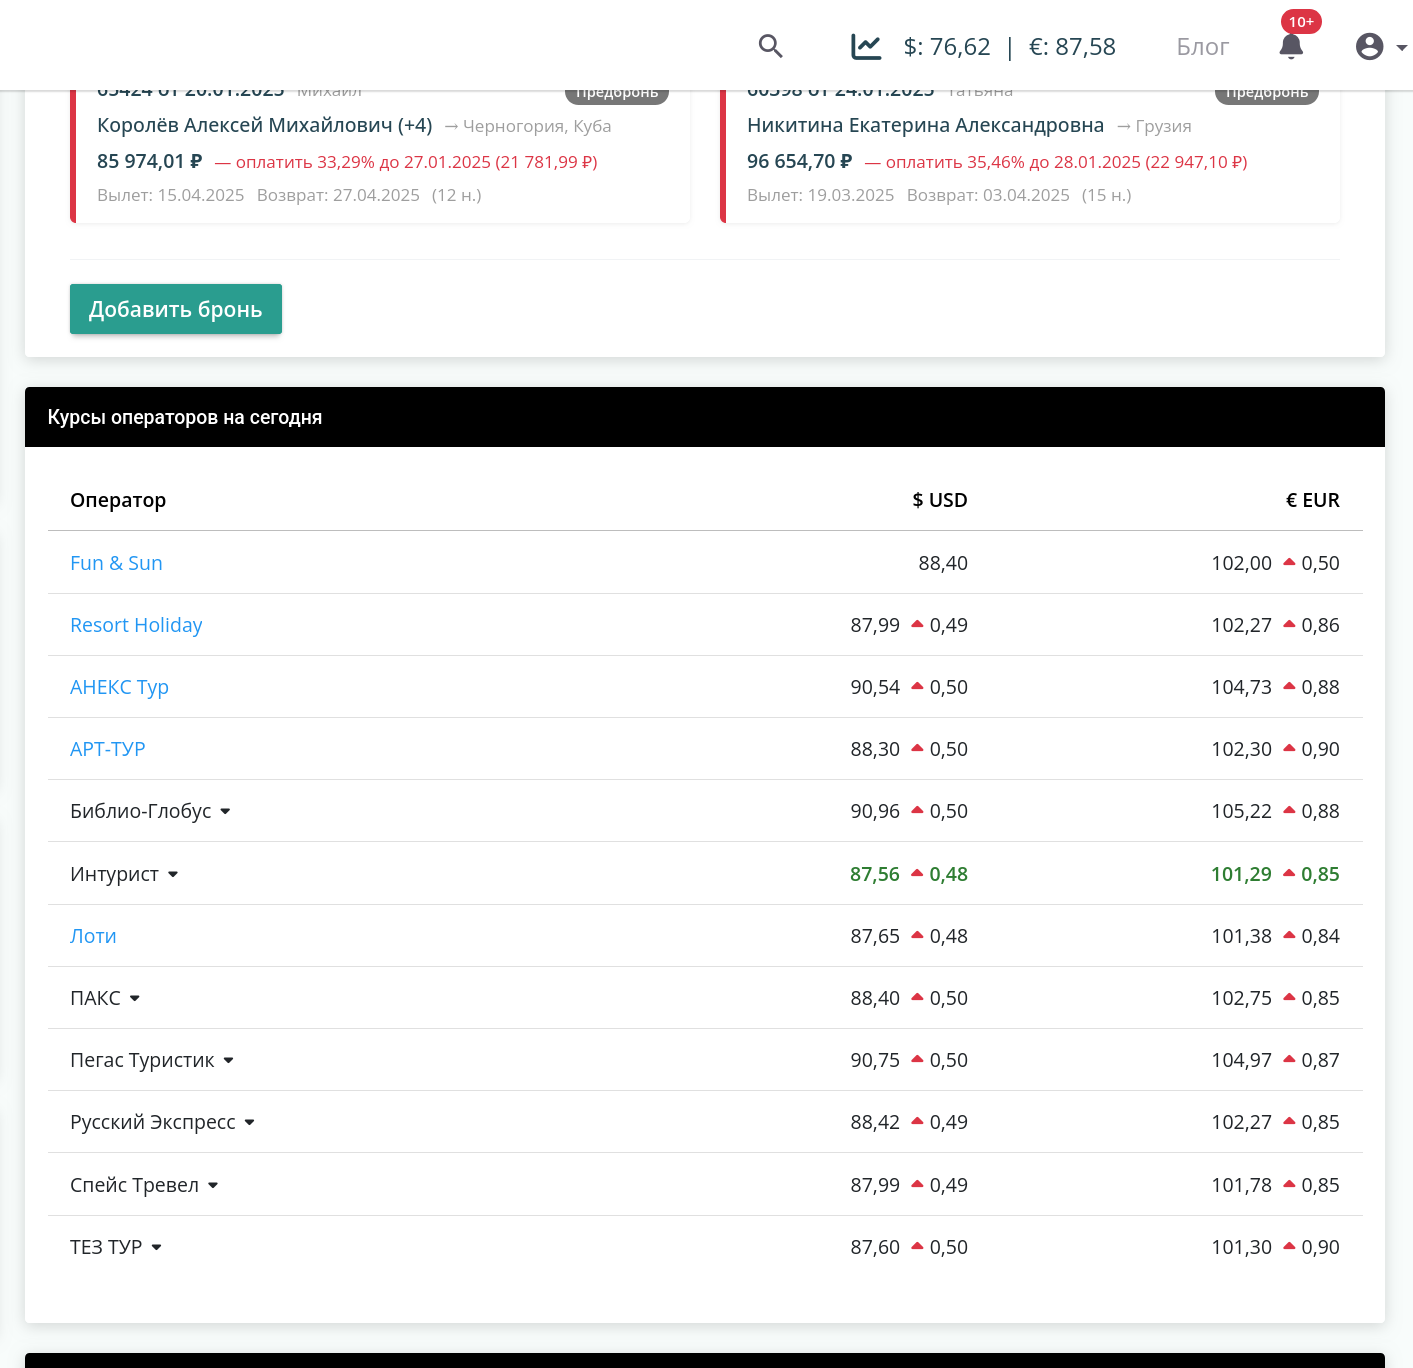Viewport: 1413px width, 1368px height.
Task: Open the АНЕКС Тур operator link
Action: (119, 687)
